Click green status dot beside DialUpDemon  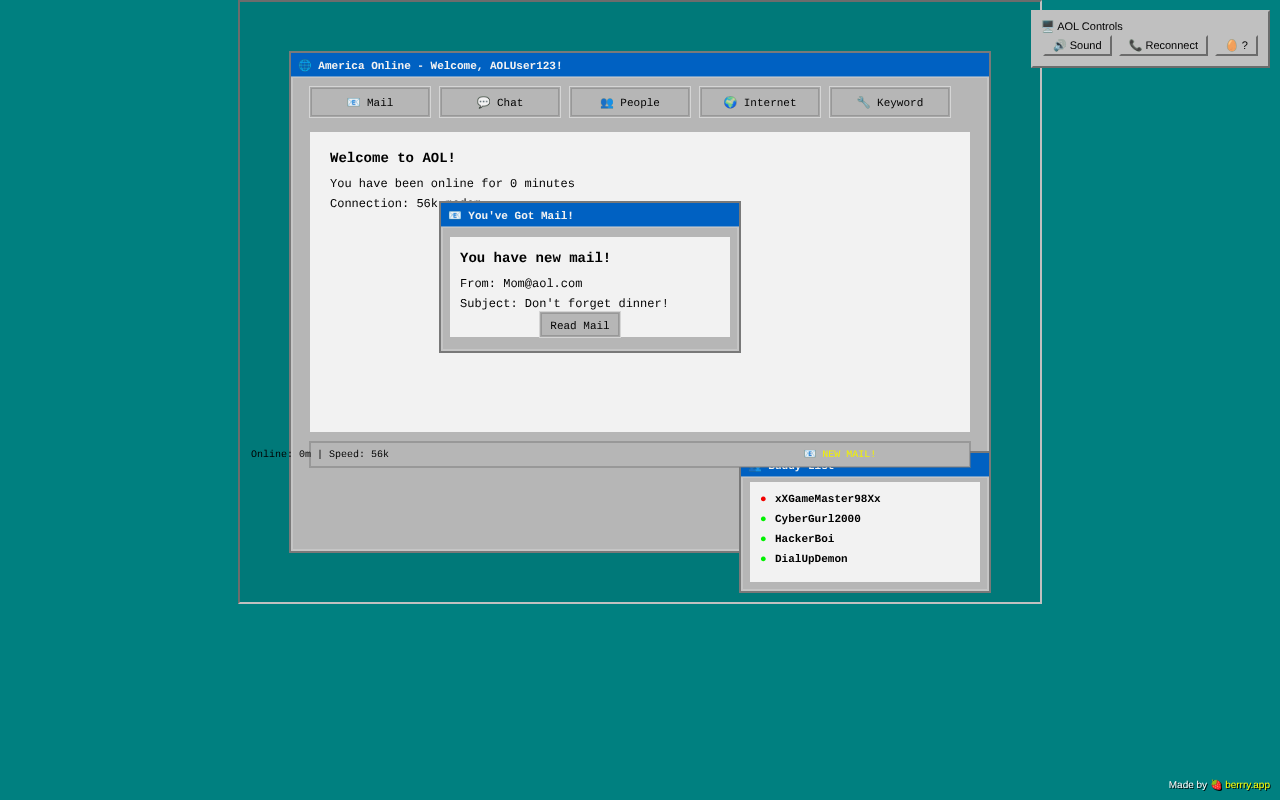pyautogui.click(x=763, y=558)
